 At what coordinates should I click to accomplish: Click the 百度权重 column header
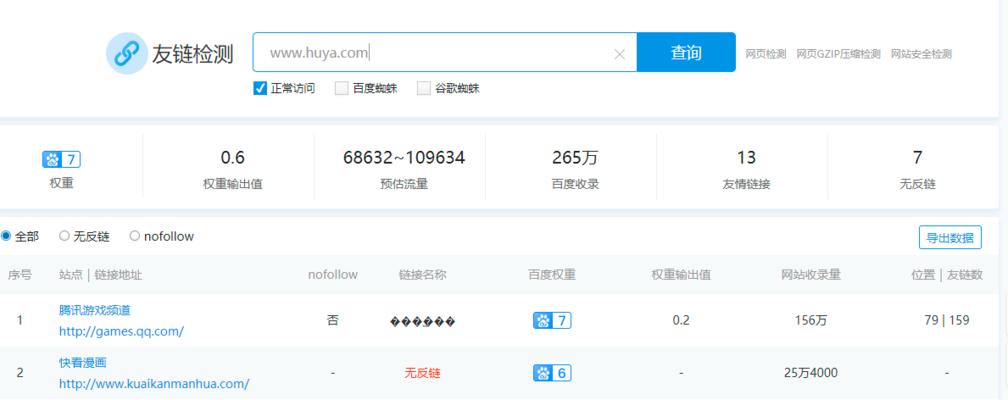click(552, 275)
